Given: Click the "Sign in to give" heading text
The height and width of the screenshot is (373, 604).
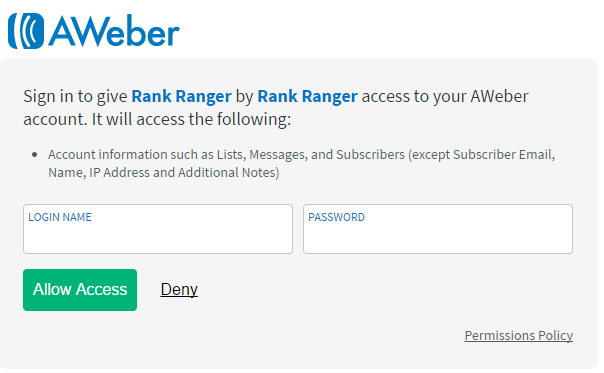Looking at the screenshot, I should pyautogui.click(x=75, y=96).
